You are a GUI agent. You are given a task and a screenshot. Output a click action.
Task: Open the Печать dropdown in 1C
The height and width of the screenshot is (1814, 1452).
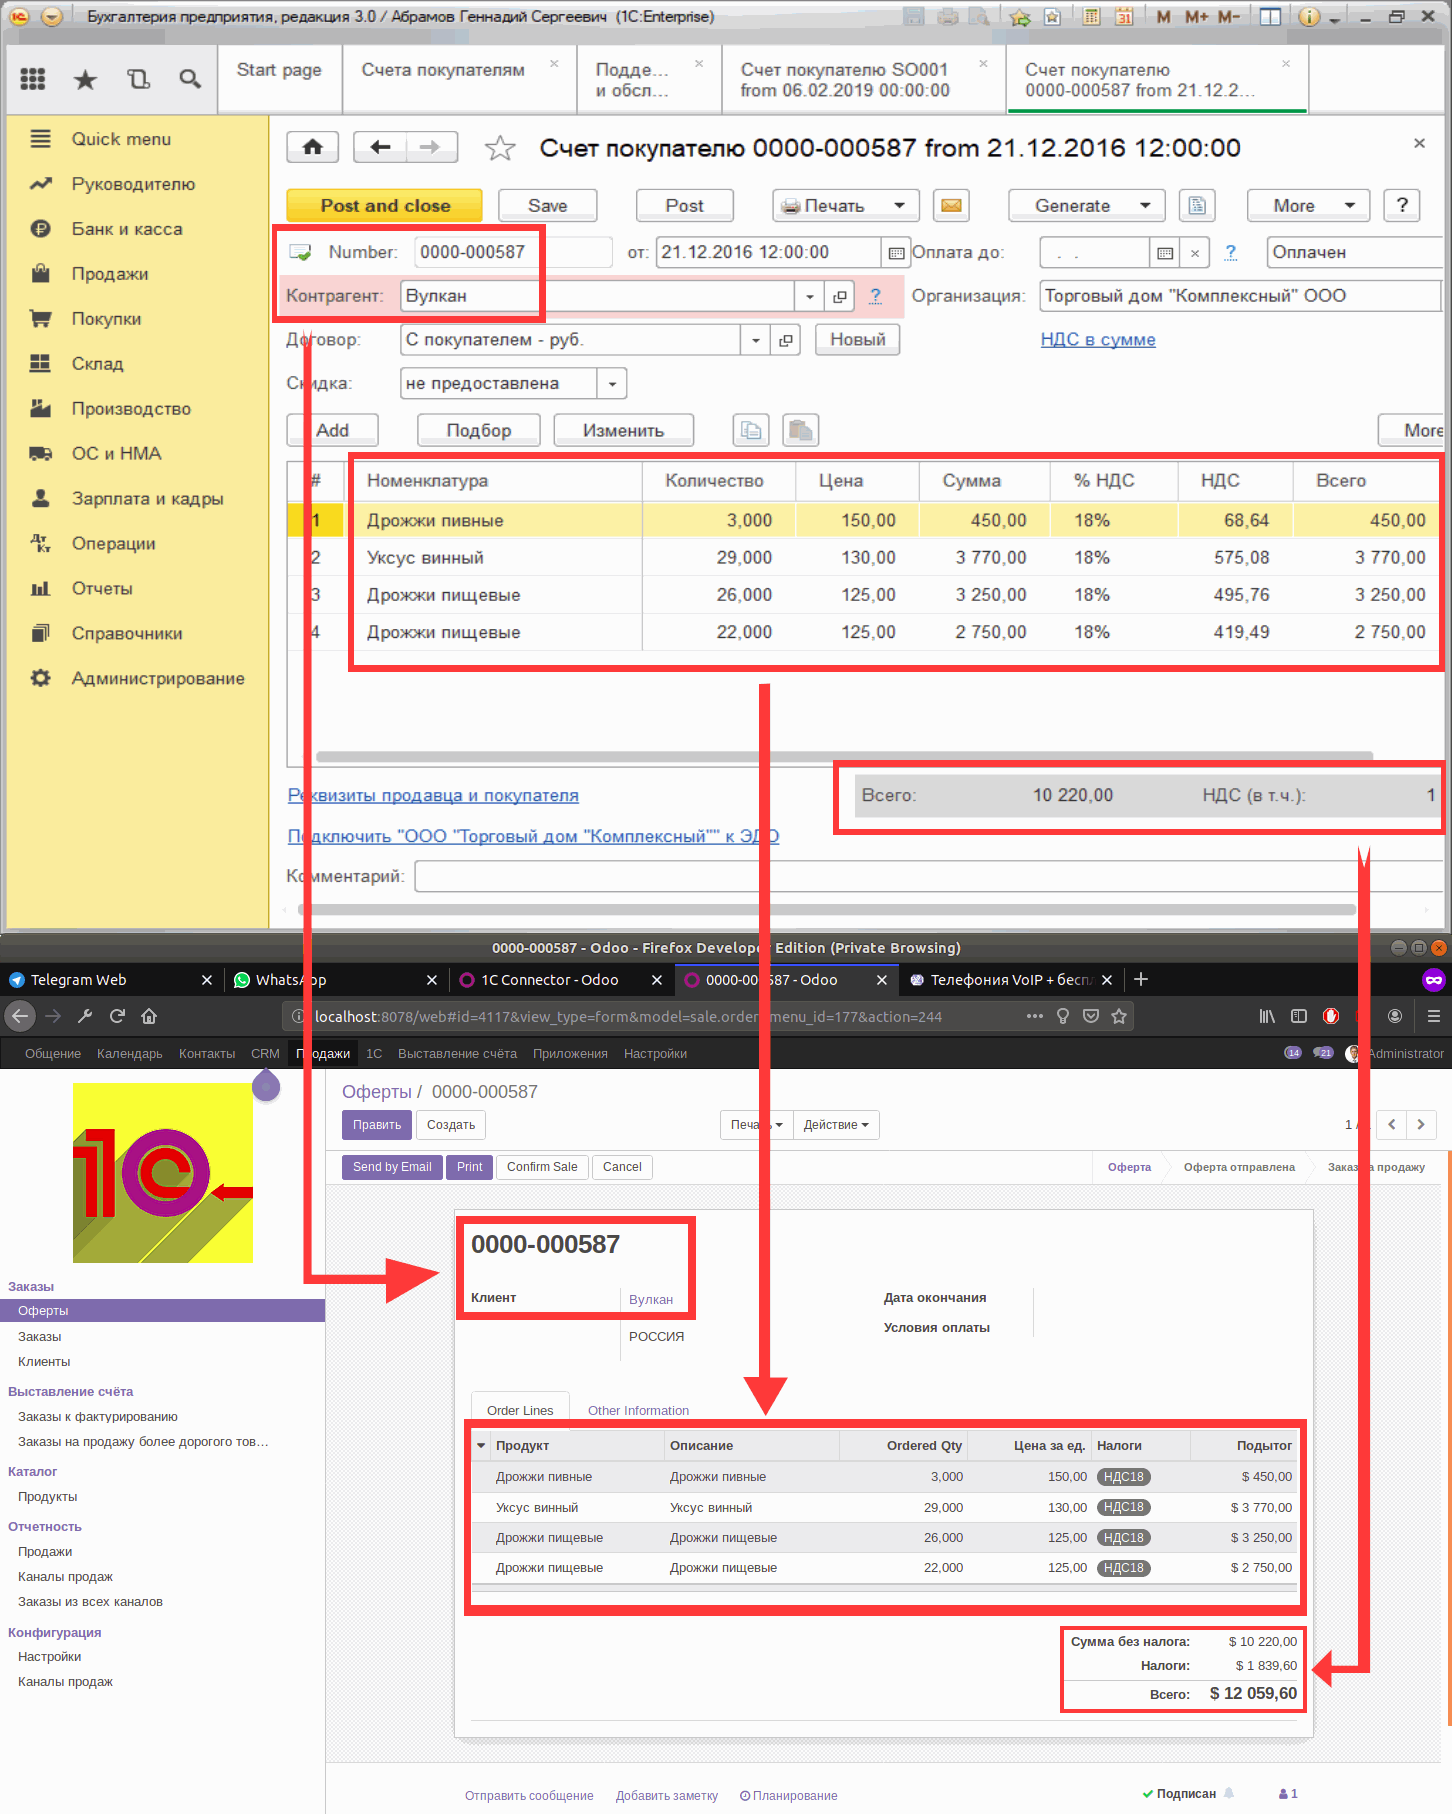[845, 205]
